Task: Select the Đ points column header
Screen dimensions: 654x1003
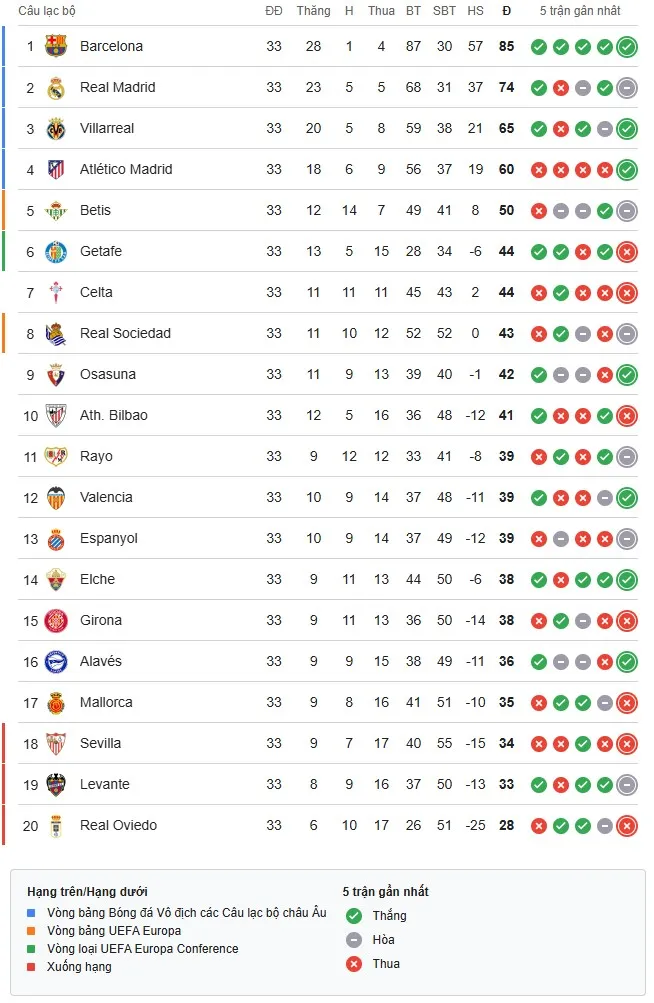Action: pyautogui.click(x=506, y=11)
